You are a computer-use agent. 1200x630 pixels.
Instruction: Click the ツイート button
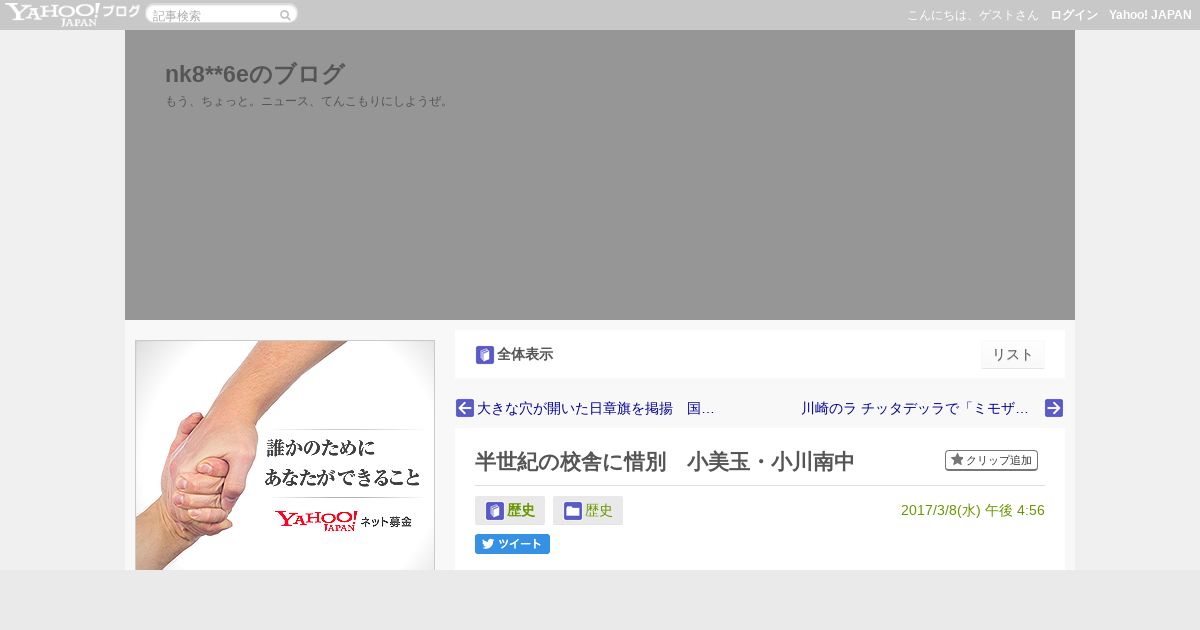512,544
